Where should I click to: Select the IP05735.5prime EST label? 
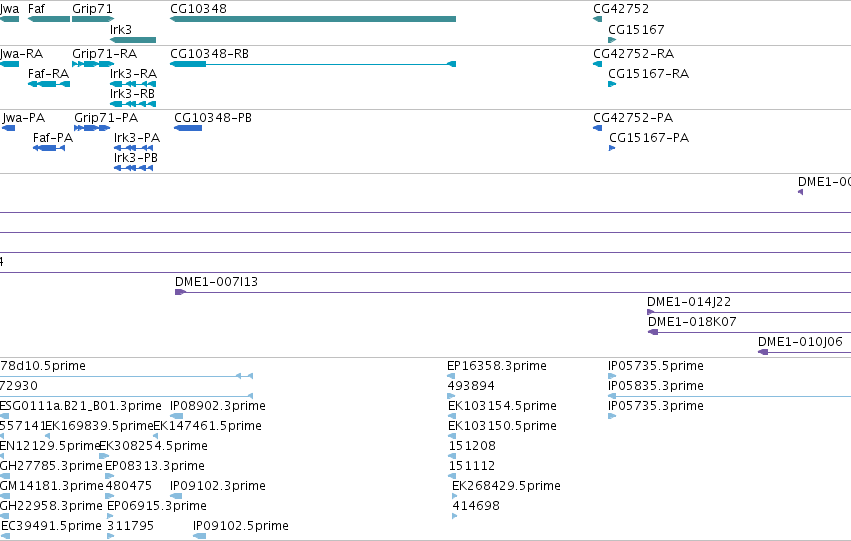pyautogui.click(x=656, y=366)
